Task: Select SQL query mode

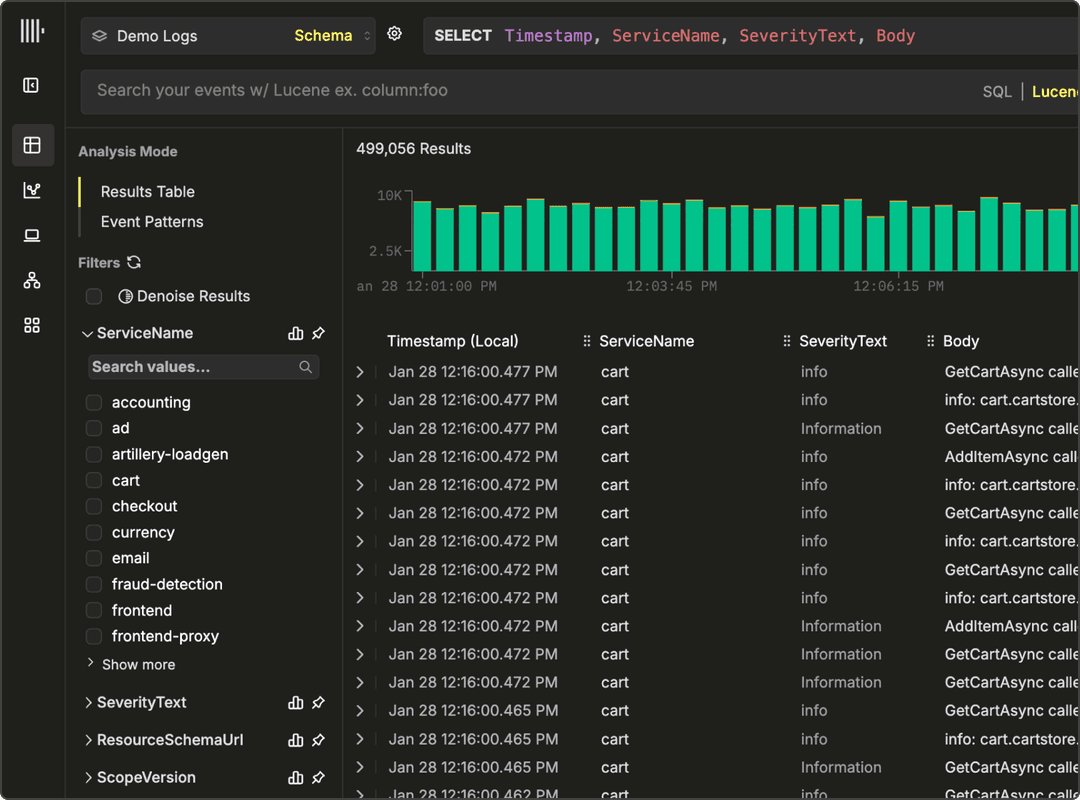Action: 996,91
